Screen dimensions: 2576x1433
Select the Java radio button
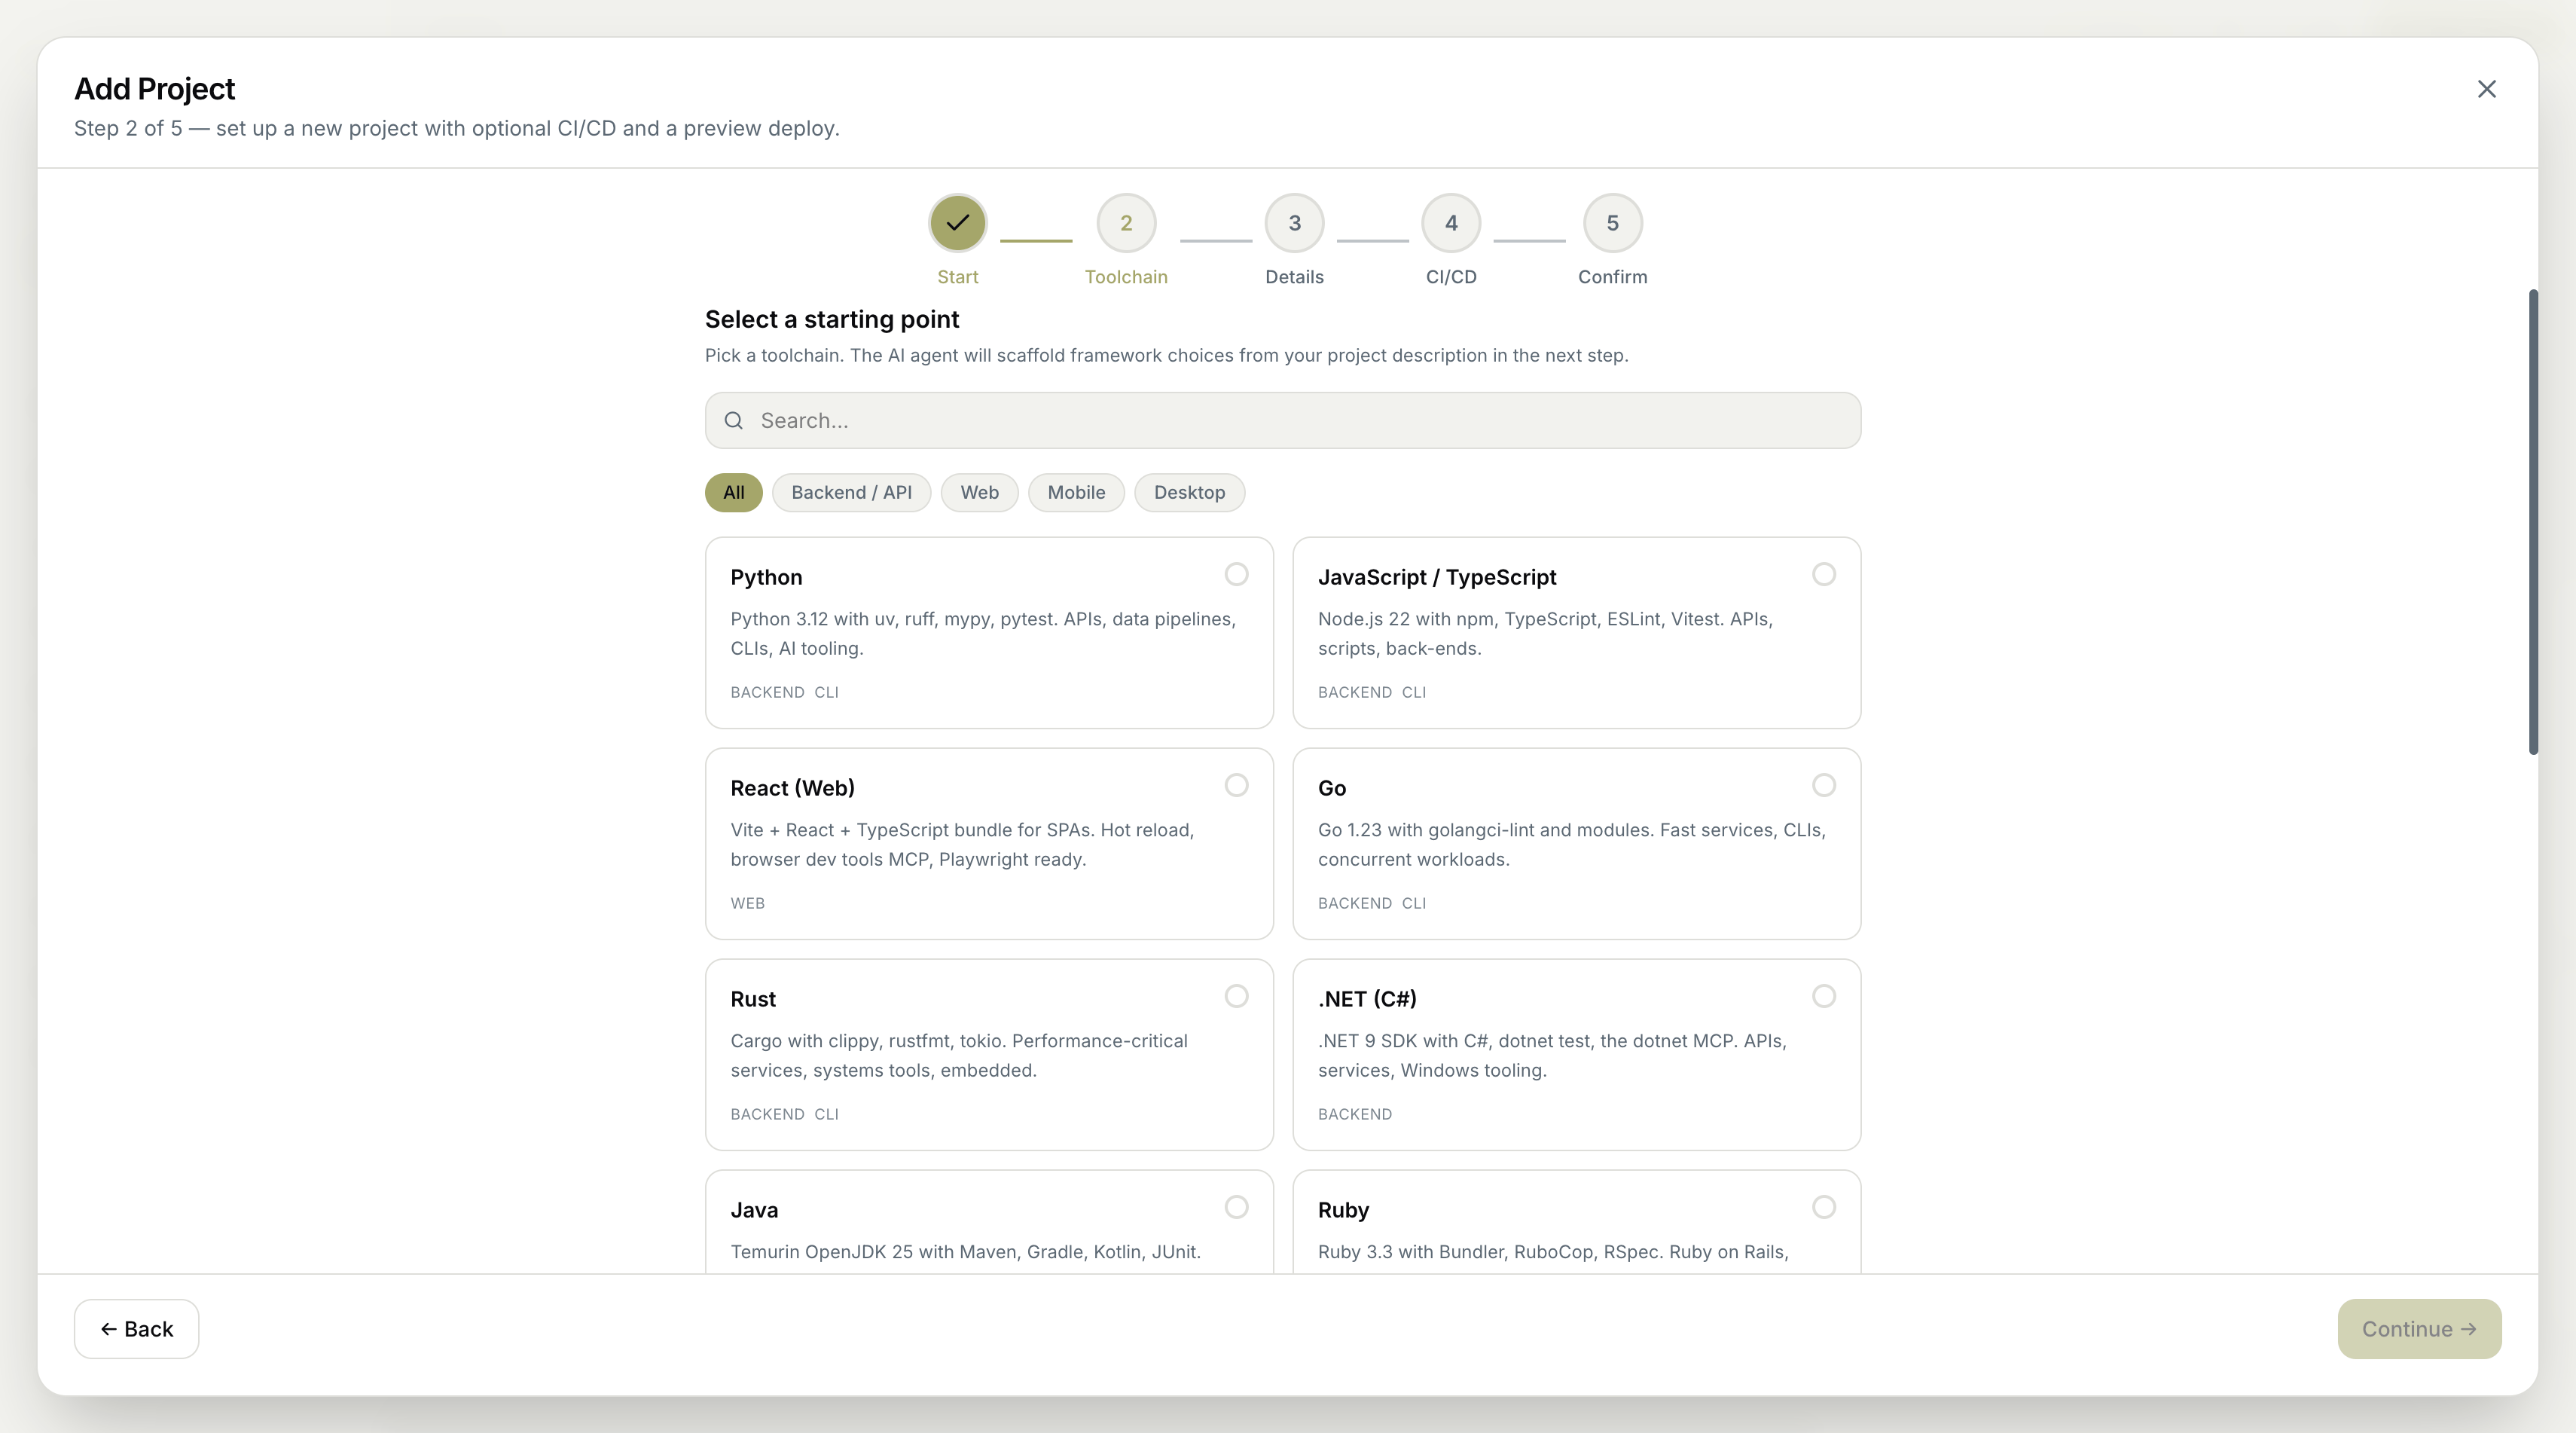[1236, 1207]
